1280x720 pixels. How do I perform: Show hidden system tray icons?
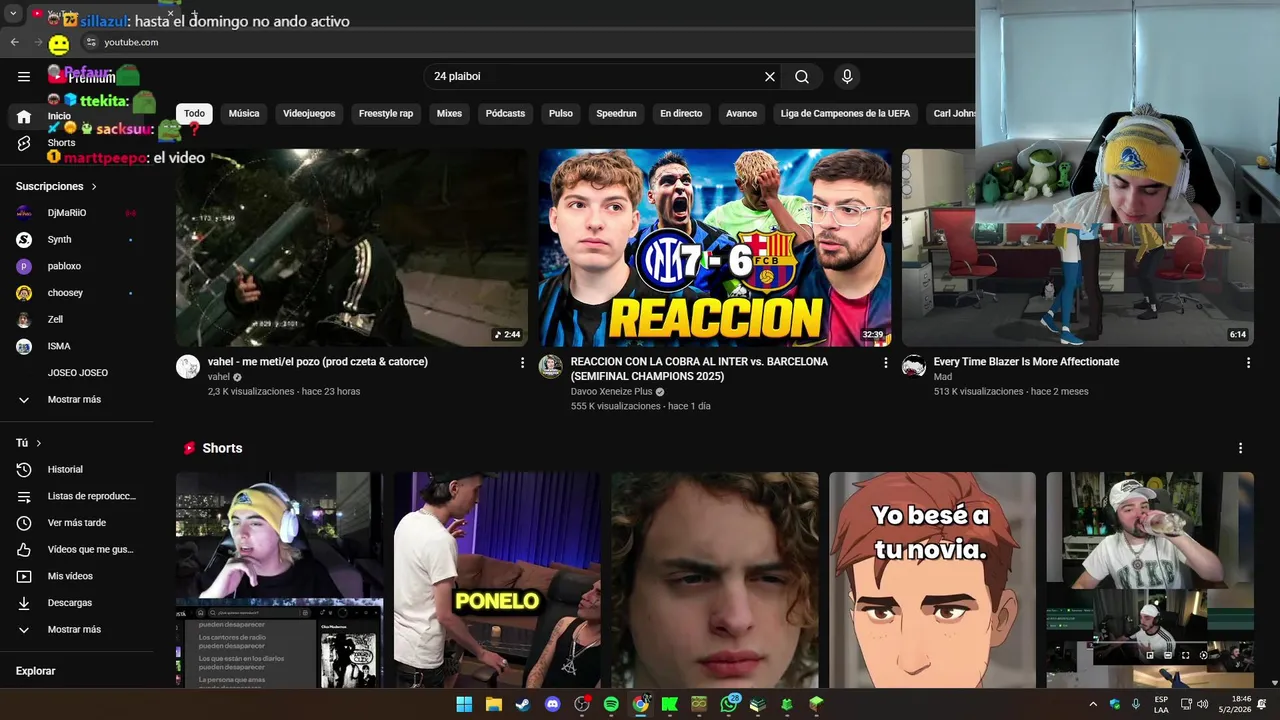1092,704
